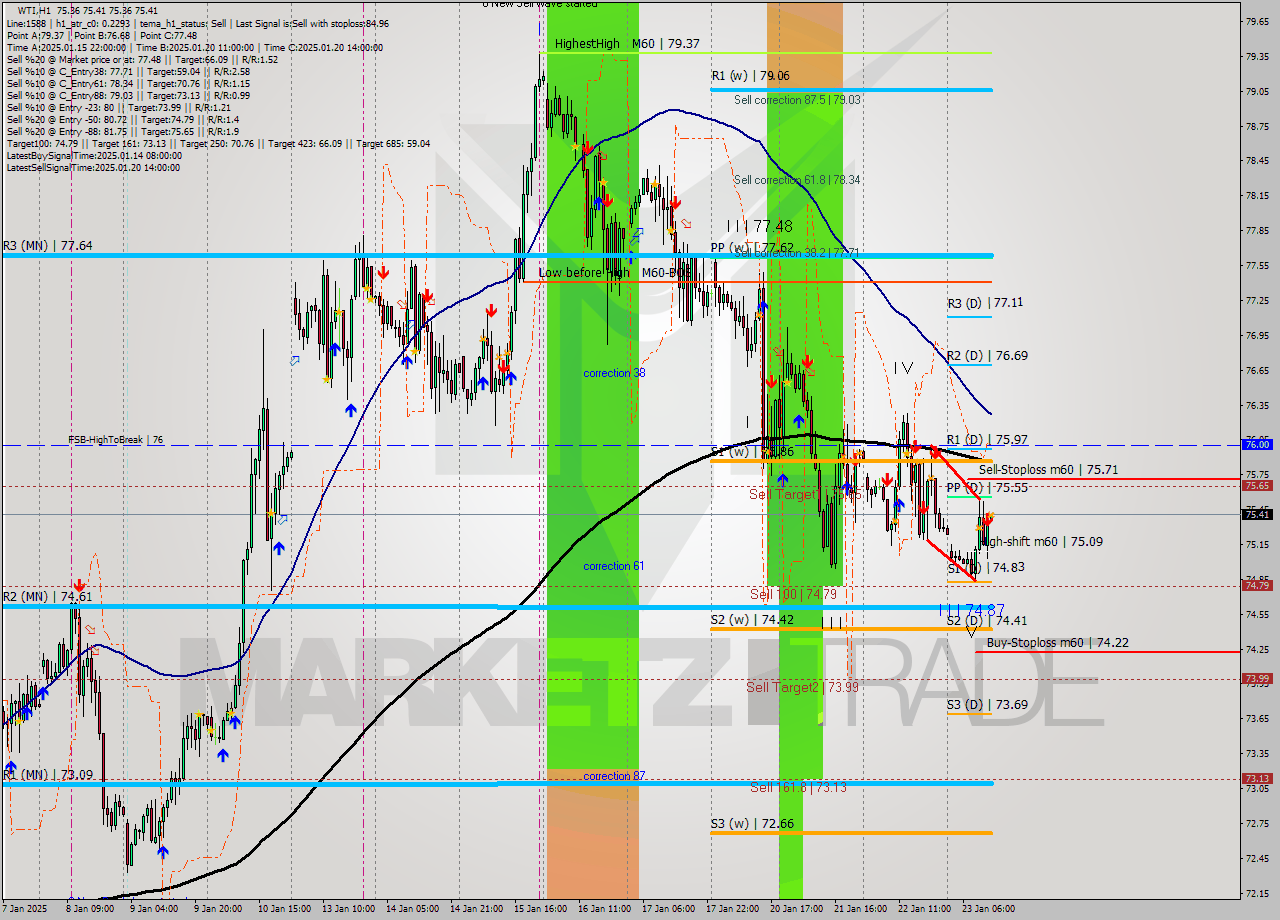Select the LatestBuySignalTime text line

[x=94, y=156]
